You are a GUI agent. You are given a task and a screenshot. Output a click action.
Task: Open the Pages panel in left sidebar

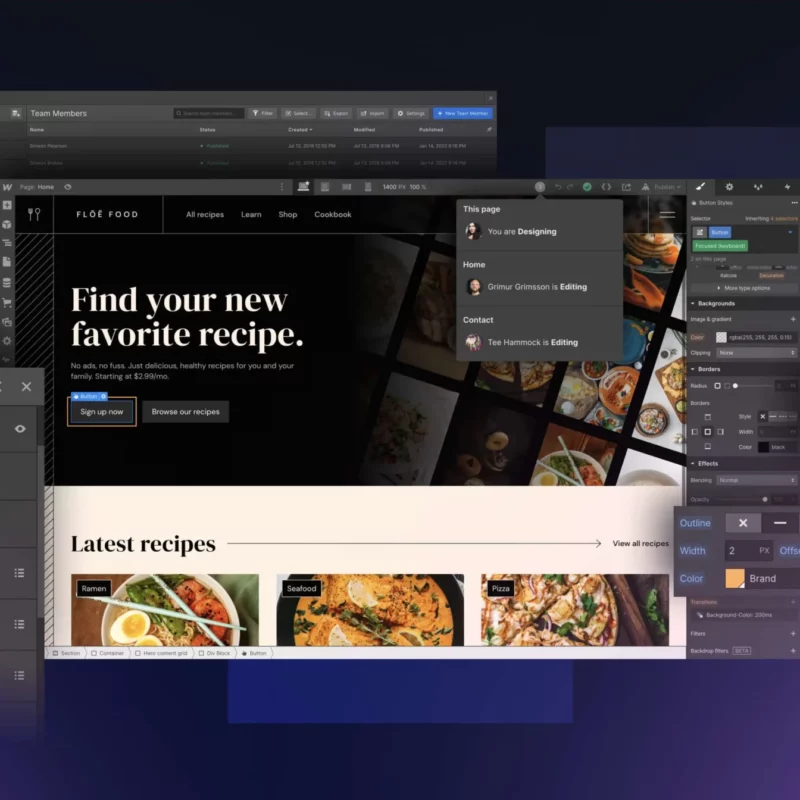click(7, 262)
